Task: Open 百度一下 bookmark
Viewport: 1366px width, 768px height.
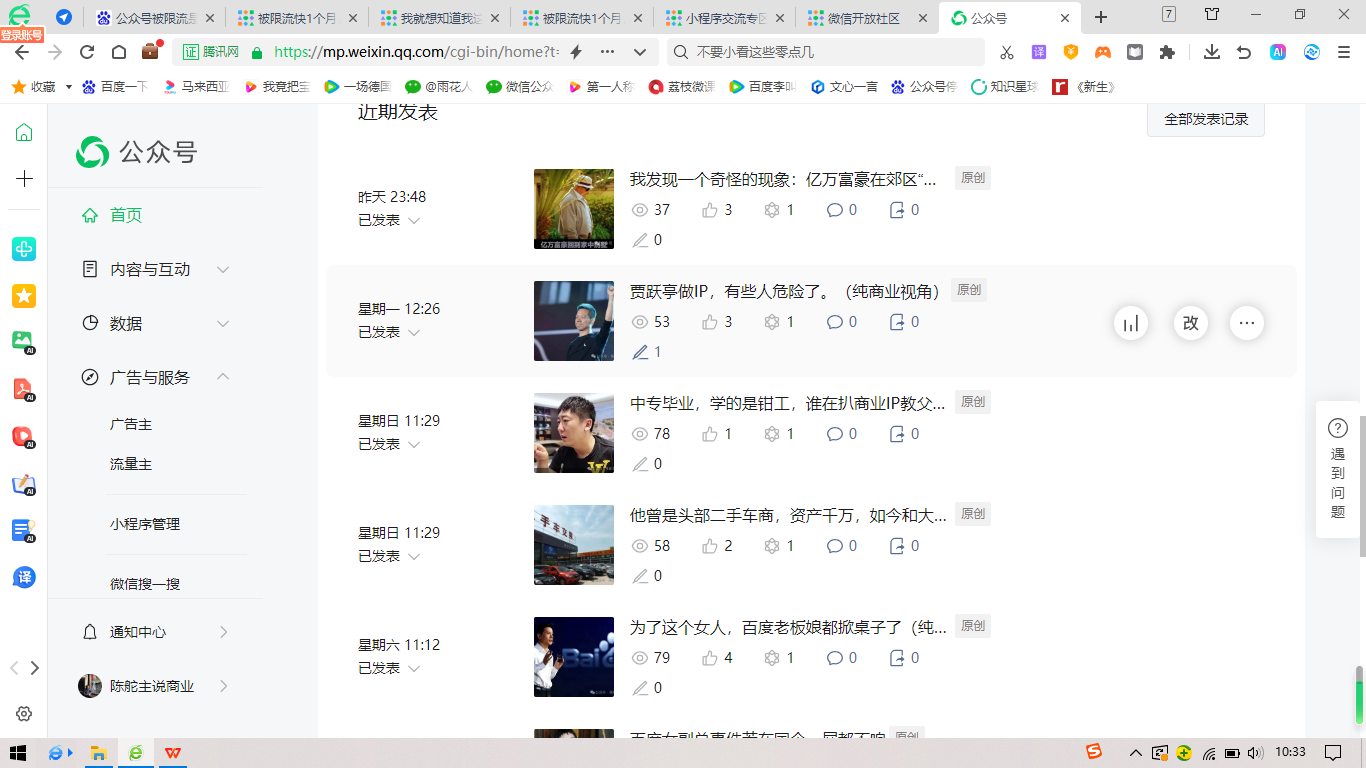Action: (x=115, y=87)
